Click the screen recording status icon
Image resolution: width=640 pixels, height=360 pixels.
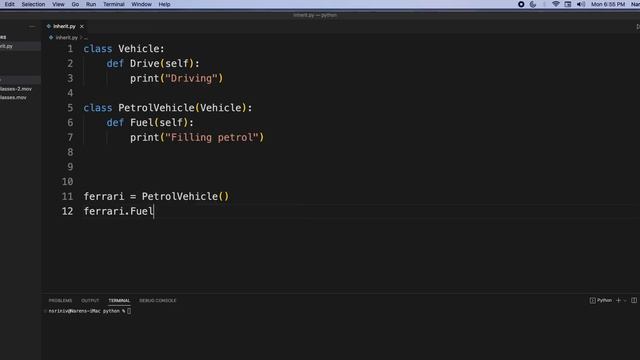pyautogui.click(x=521, y=4)
